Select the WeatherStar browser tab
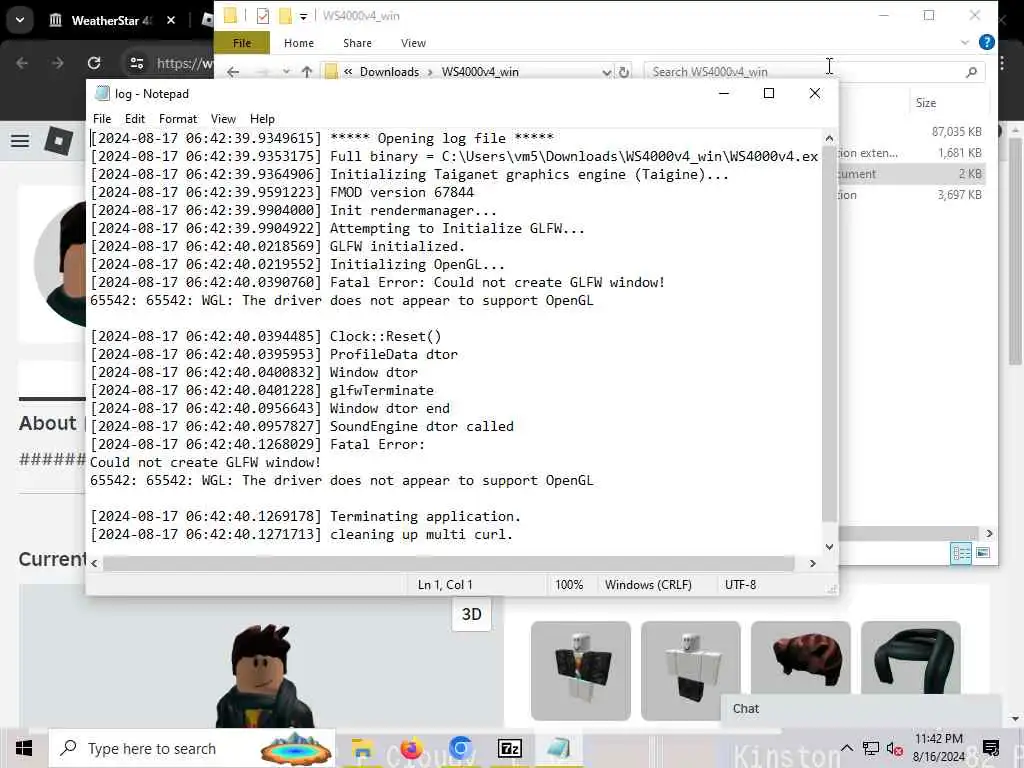The width and height of the screenshot is (1024, 768). click(x=108, y=20)
